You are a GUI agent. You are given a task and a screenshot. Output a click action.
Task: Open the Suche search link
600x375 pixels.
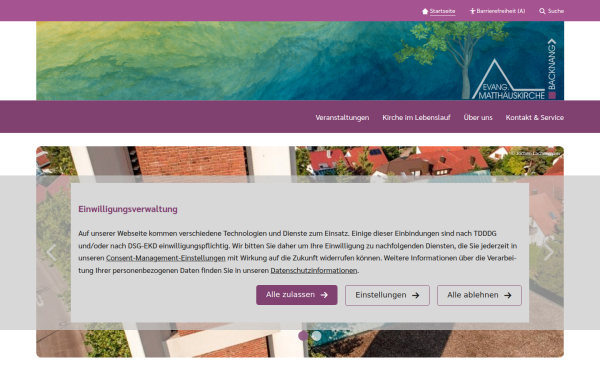coord(556,11)
